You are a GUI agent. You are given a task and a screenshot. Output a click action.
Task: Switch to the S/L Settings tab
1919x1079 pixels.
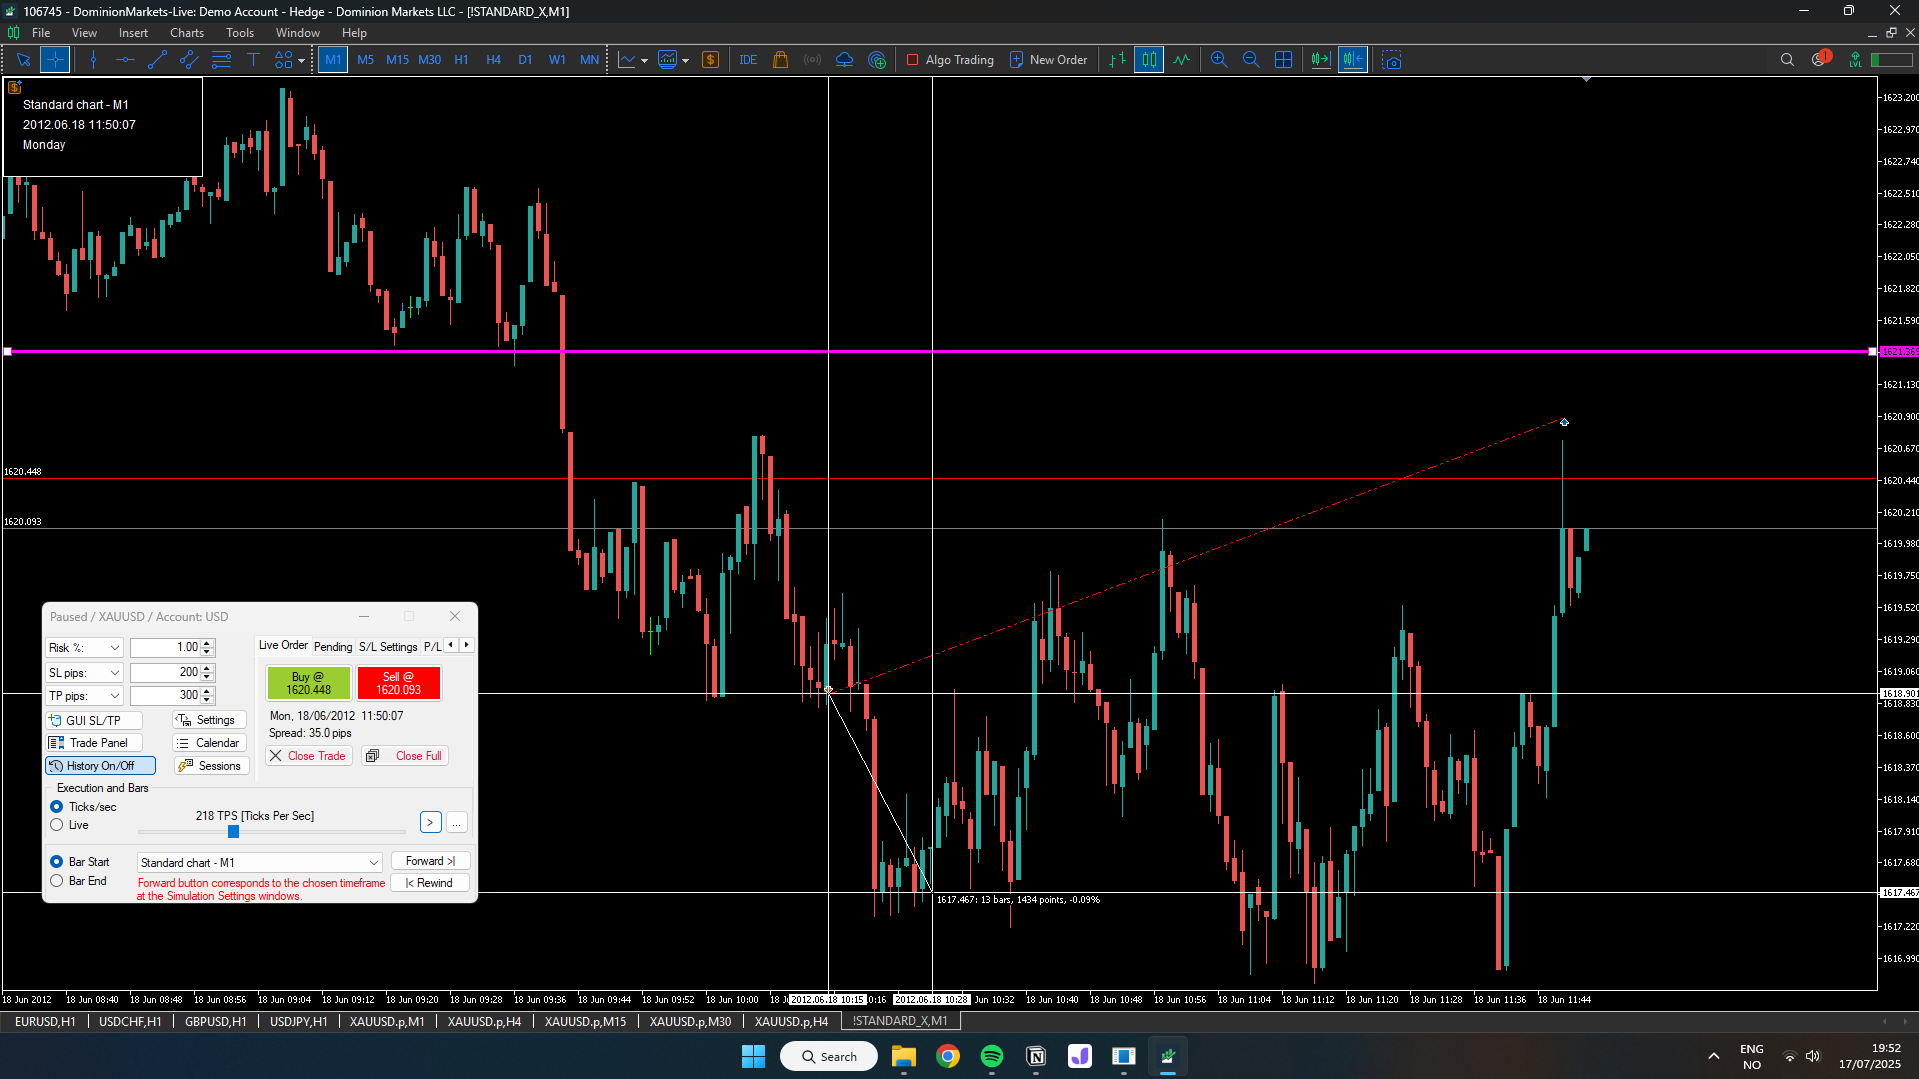click(388, 647)
